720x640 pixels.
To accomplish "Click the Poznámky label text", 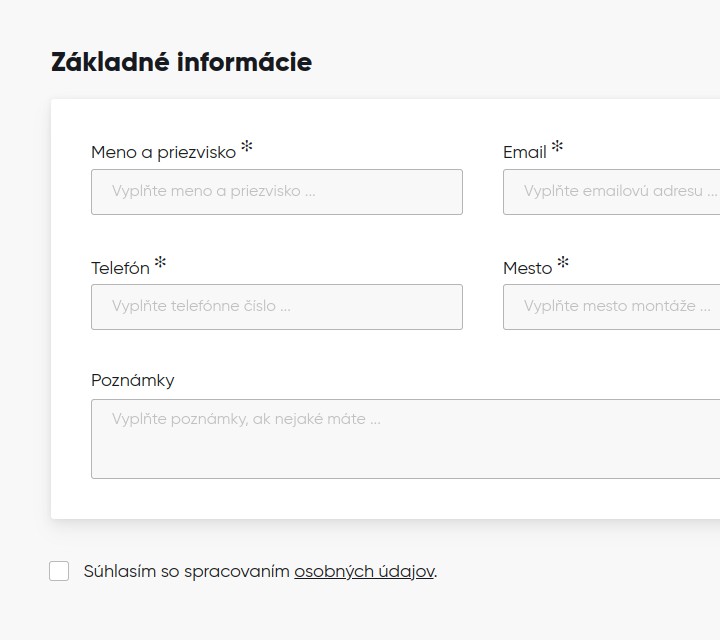I will (x=132, y=381).
